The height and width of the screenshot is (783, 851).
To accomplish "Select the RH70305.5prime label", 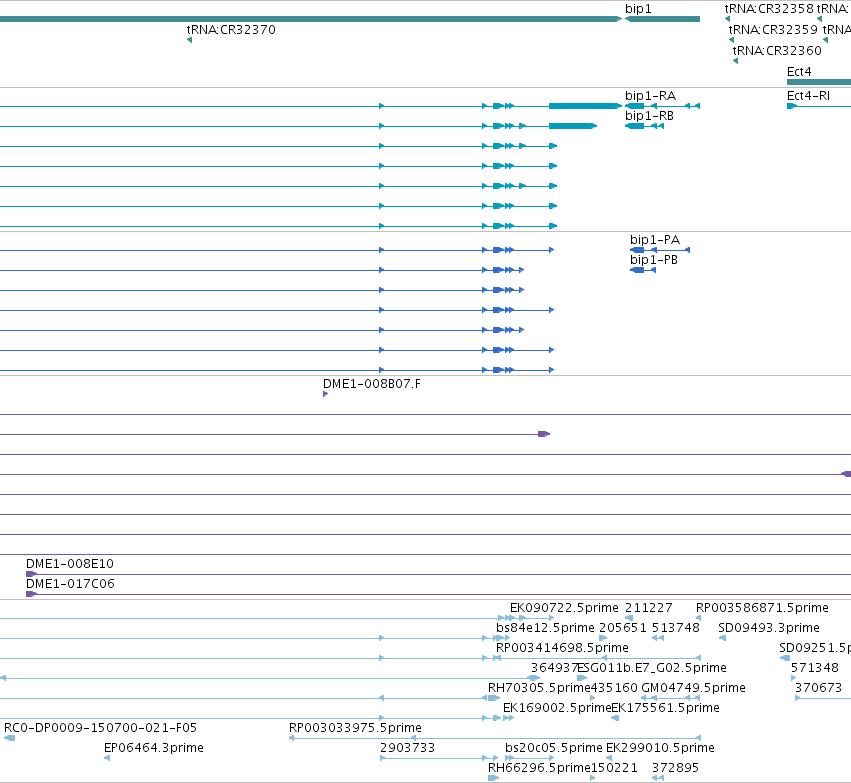I will (x=539, y=687).
